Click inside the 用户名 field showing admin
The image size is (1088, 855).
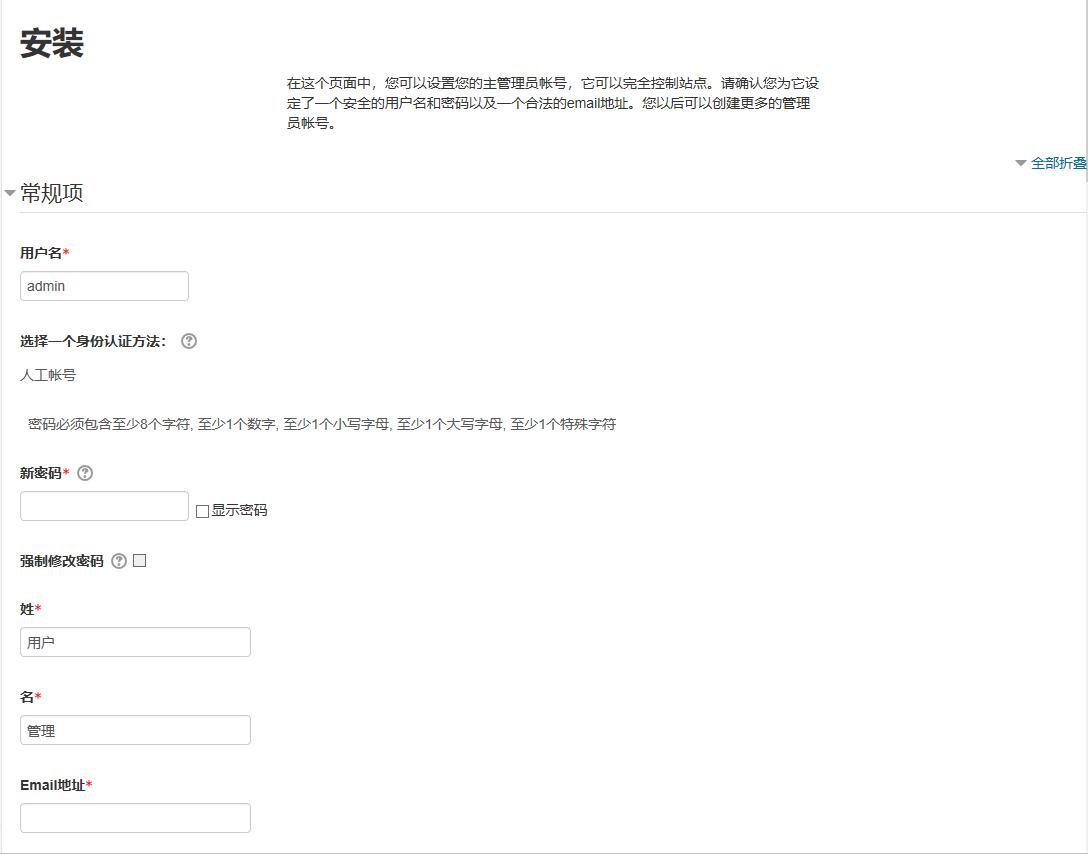[x=104, y=285]
